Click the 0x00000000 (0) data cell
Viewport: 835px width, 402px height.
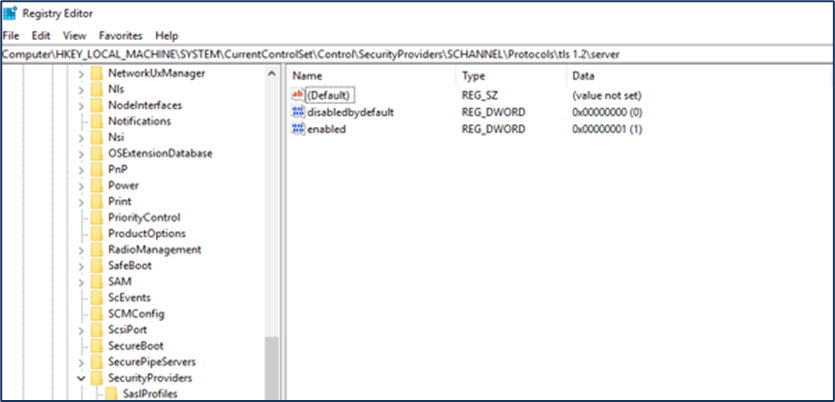[607, 112]
